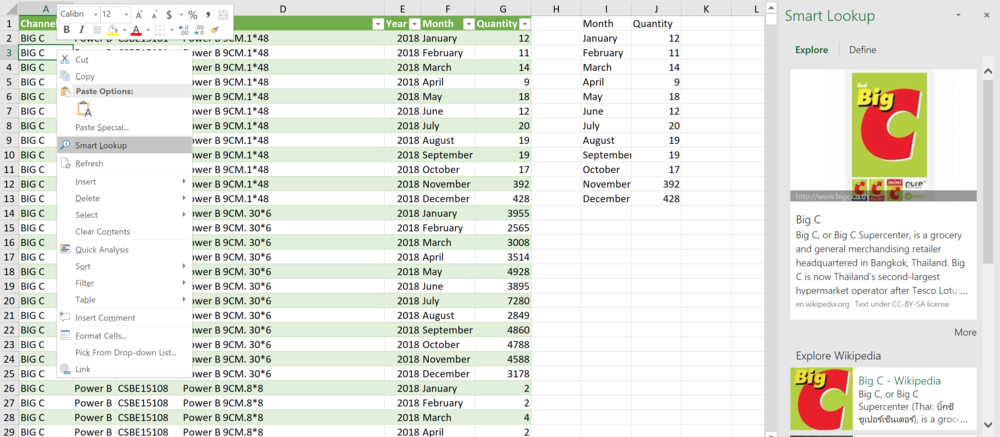Select Format Cells from the context menu
The height and width of the screenshot is (437, 1000).
(x=101, y=336)
